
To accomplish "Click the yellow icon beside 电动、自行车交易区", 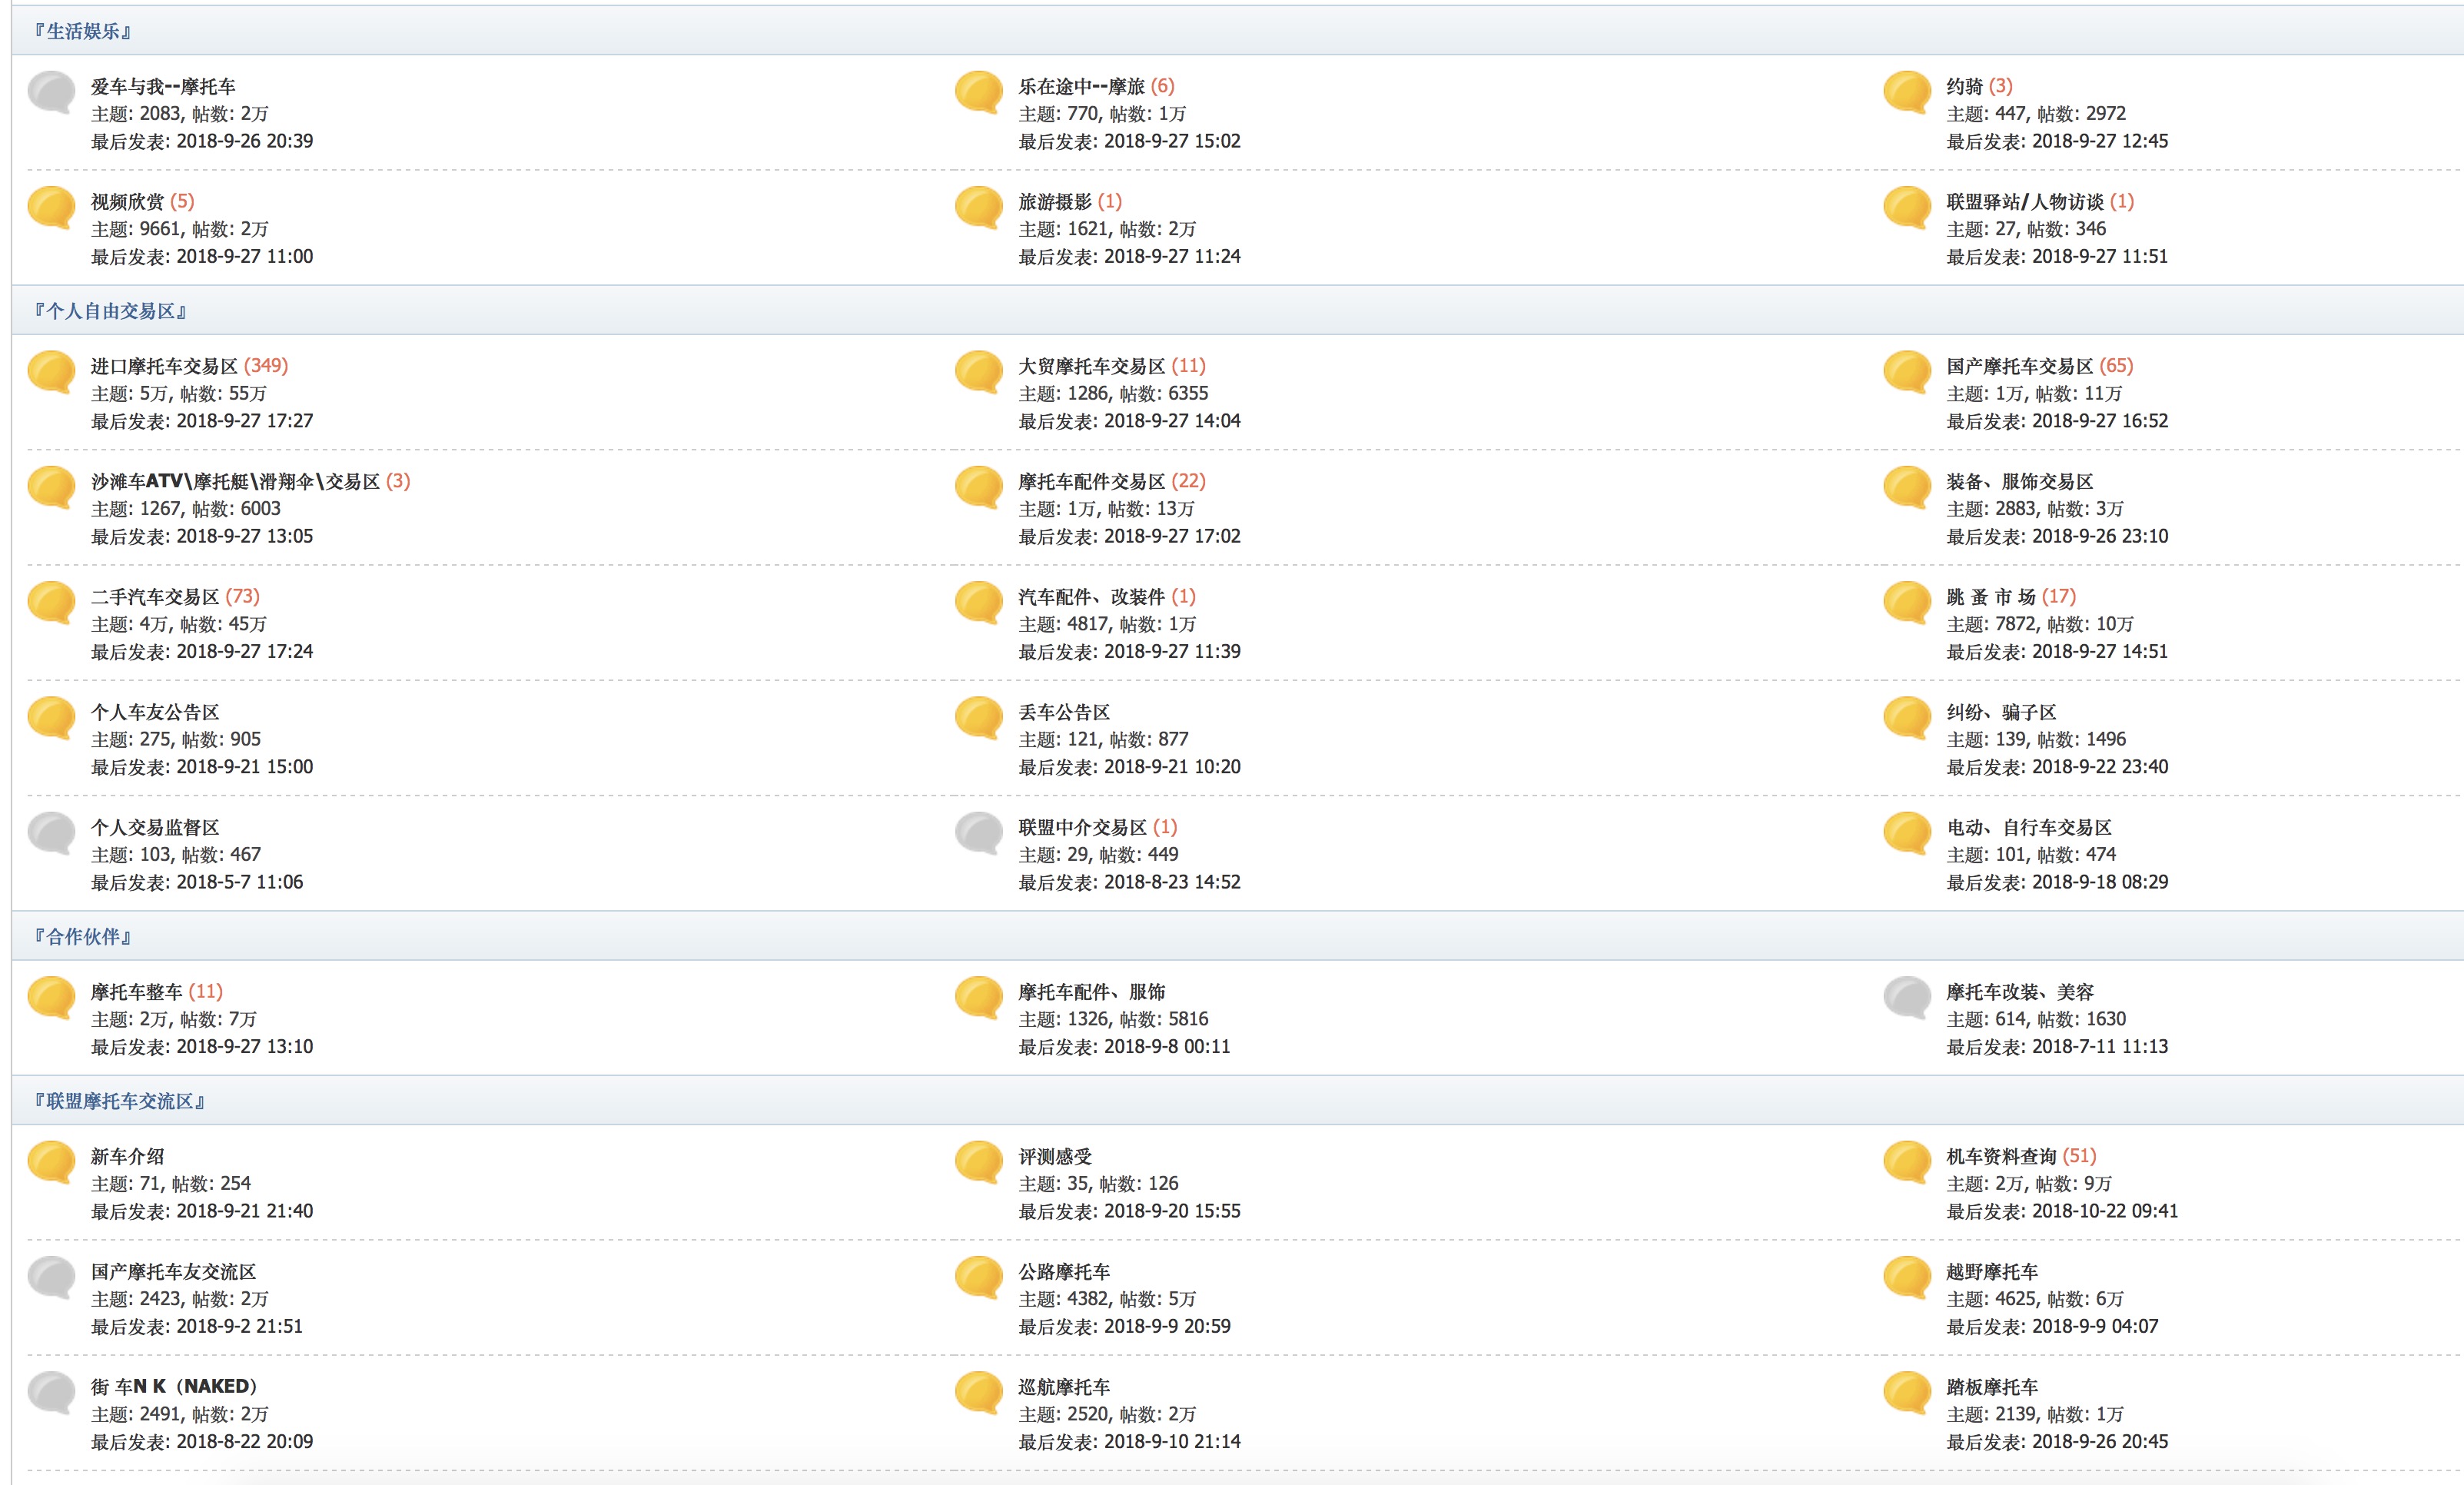I will tap(1907, 833).
